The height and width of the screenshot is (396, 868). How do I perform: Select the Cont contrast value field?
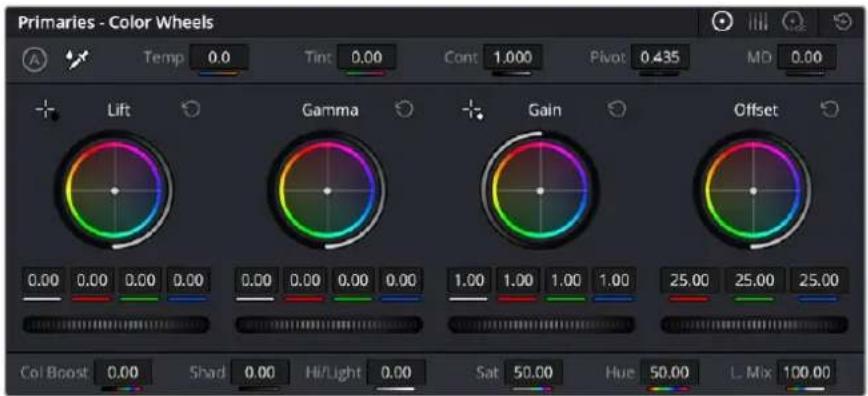513,58
